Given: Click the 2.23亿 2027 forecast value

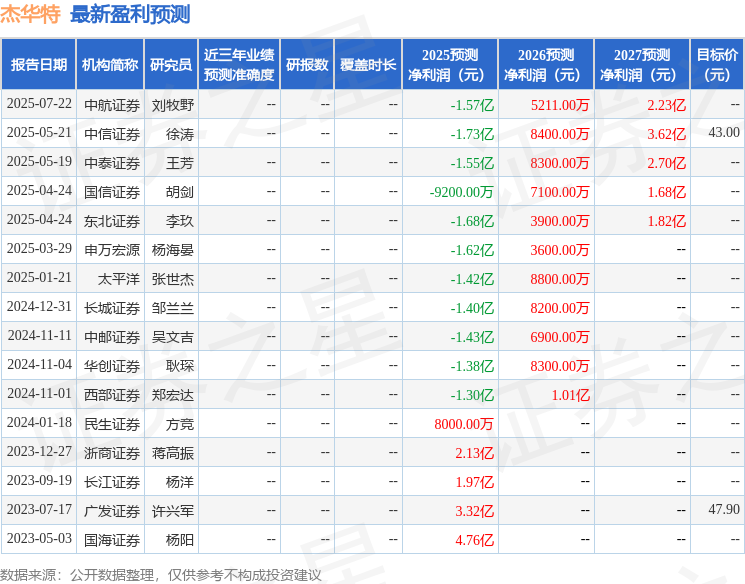Looking at the screenshot, I should coord(666,105).
